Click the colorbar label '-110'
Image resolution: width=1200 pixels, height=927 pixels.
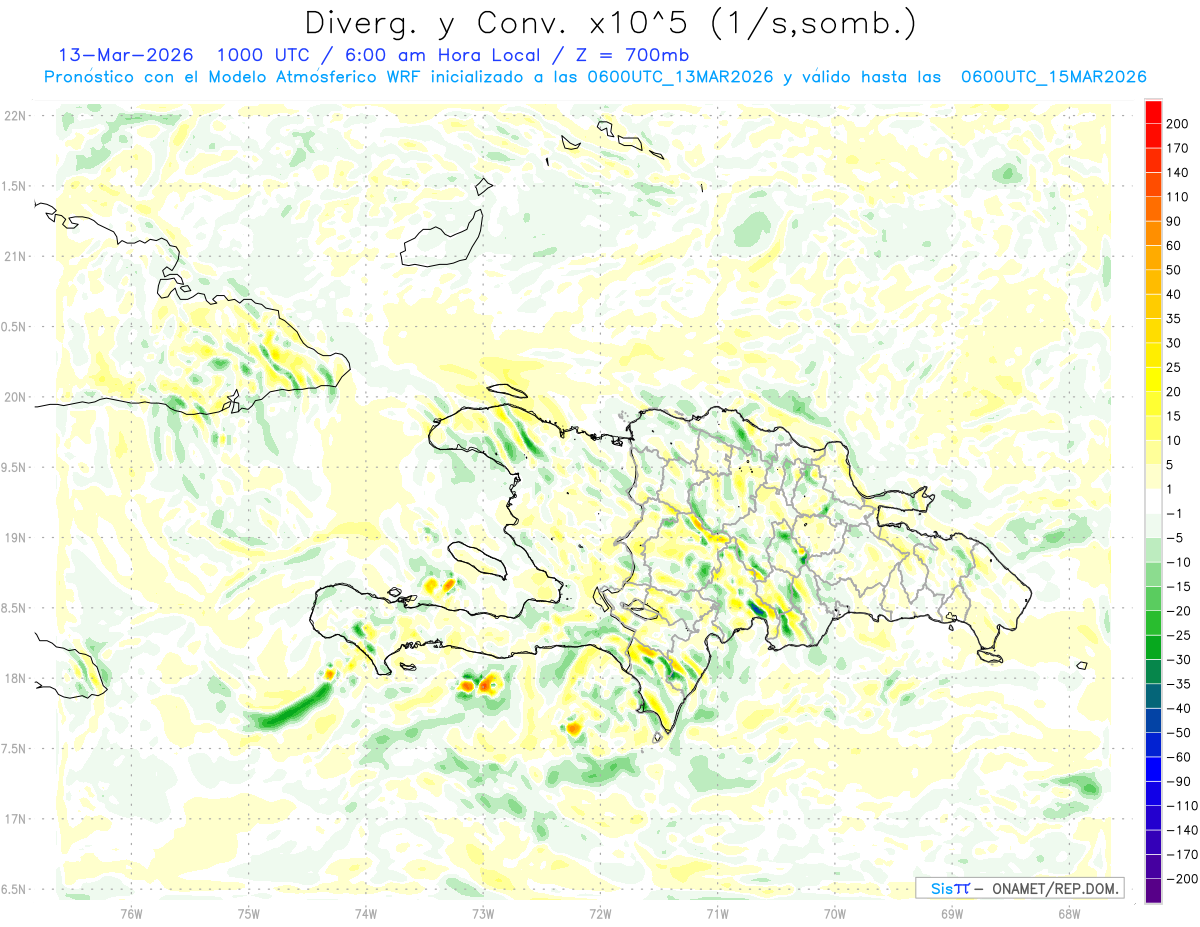(1183, 806)
